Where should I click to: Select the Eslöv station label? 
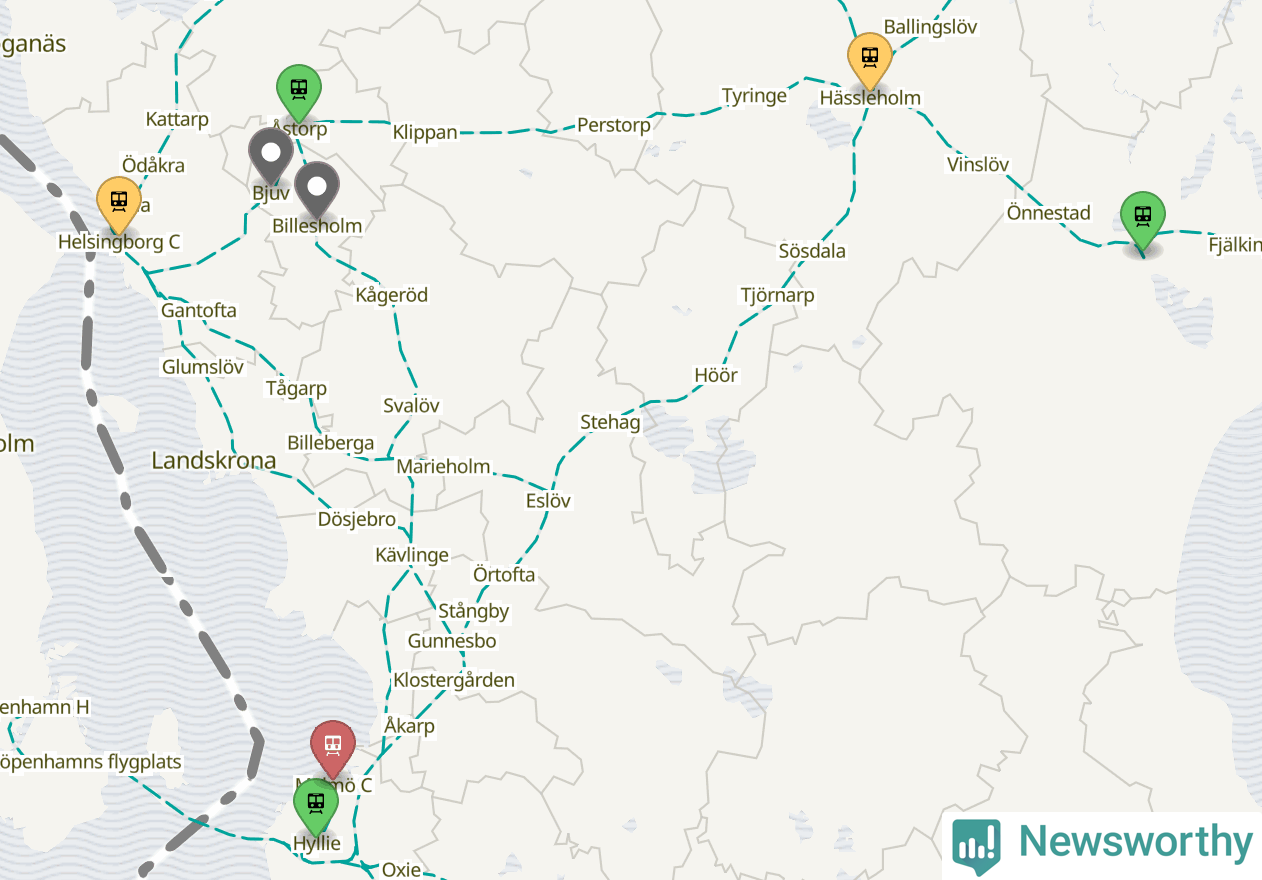click(548, 501)
